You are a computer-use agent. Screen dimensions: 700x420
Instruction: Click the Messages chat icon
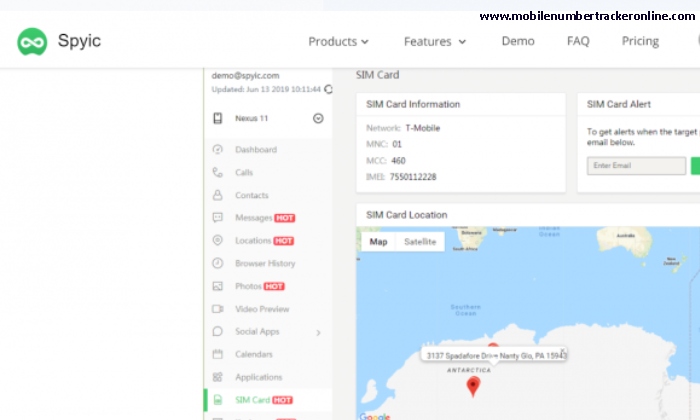tap(217, 218)
